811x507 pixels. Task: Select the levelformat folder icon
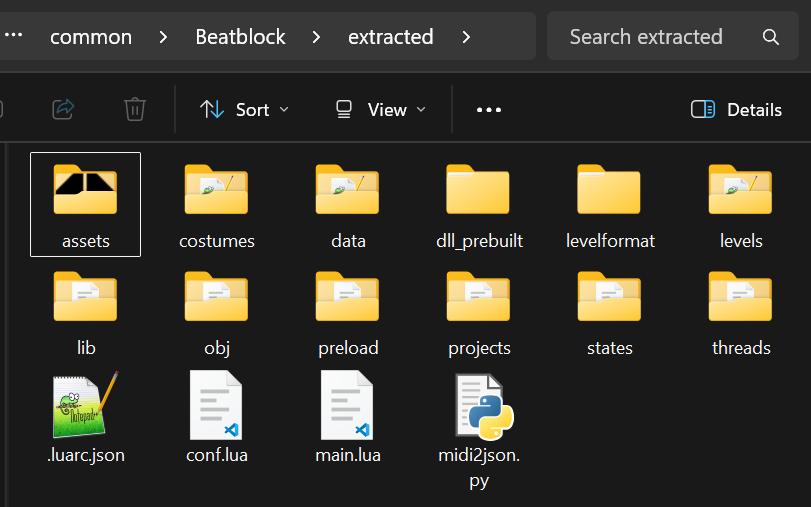pos(609,189)
